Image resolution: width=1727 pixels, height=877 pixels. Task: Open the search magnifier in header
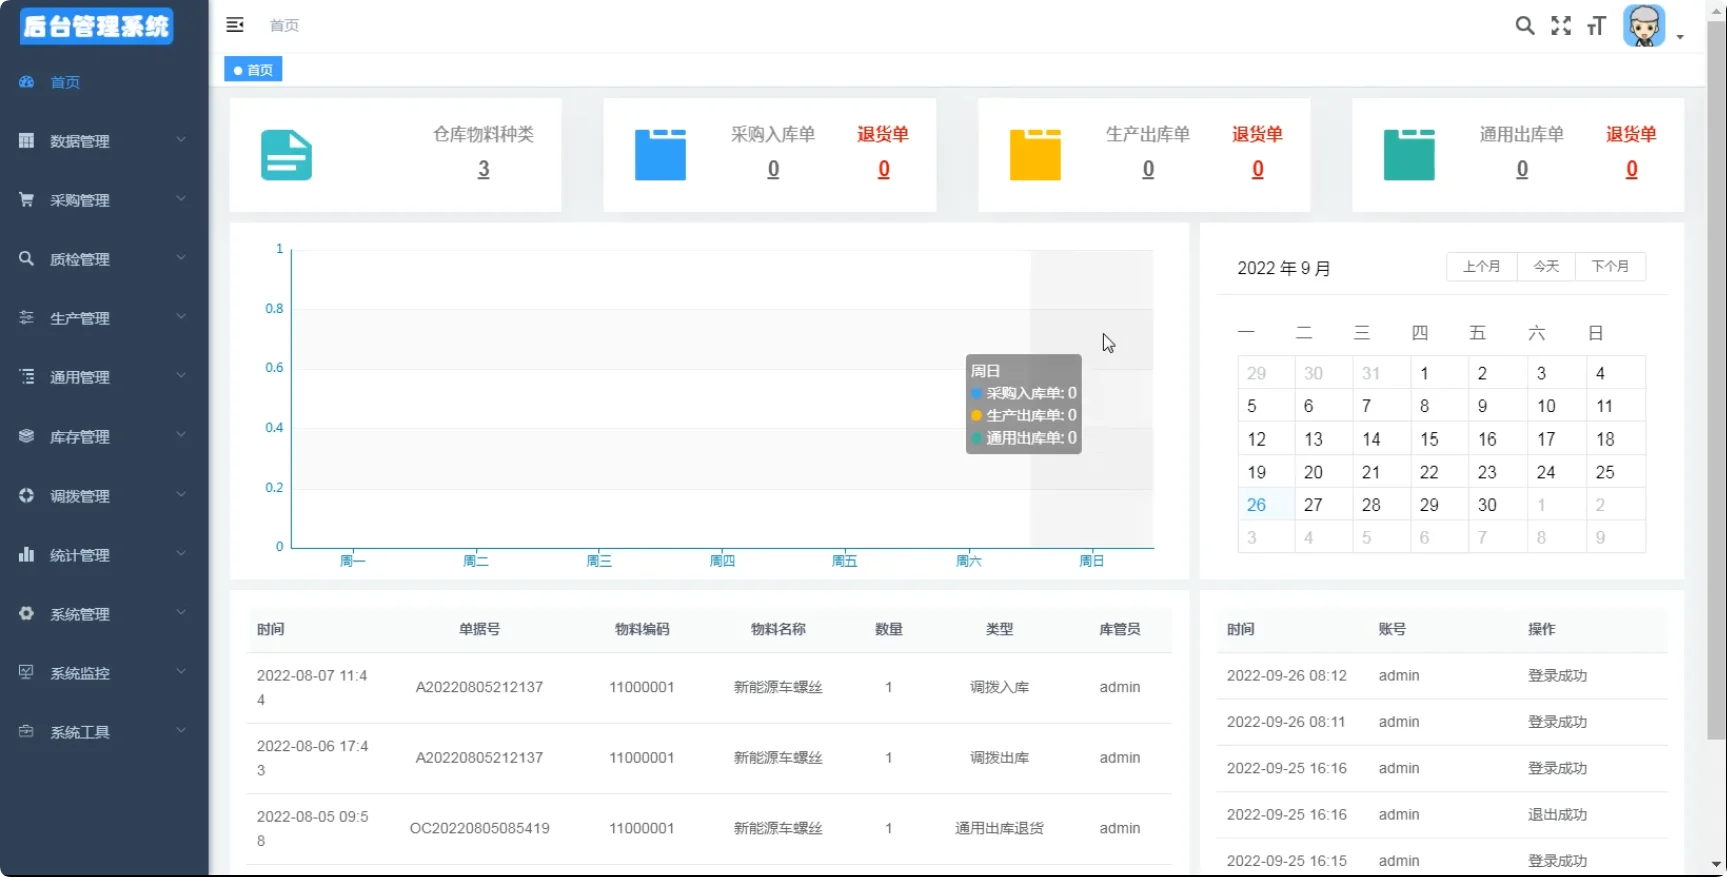(1524, 26)
